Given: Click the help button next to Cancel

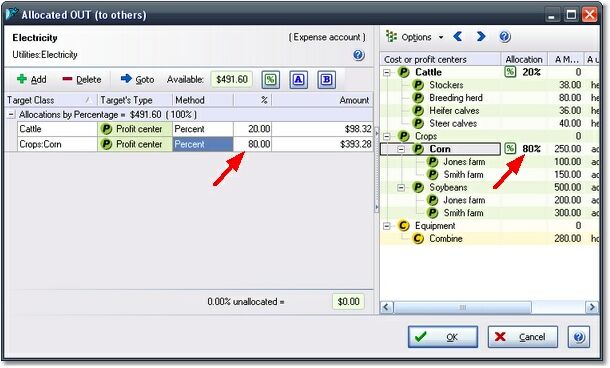Looking at the screenshot, I should coord(578,337).
